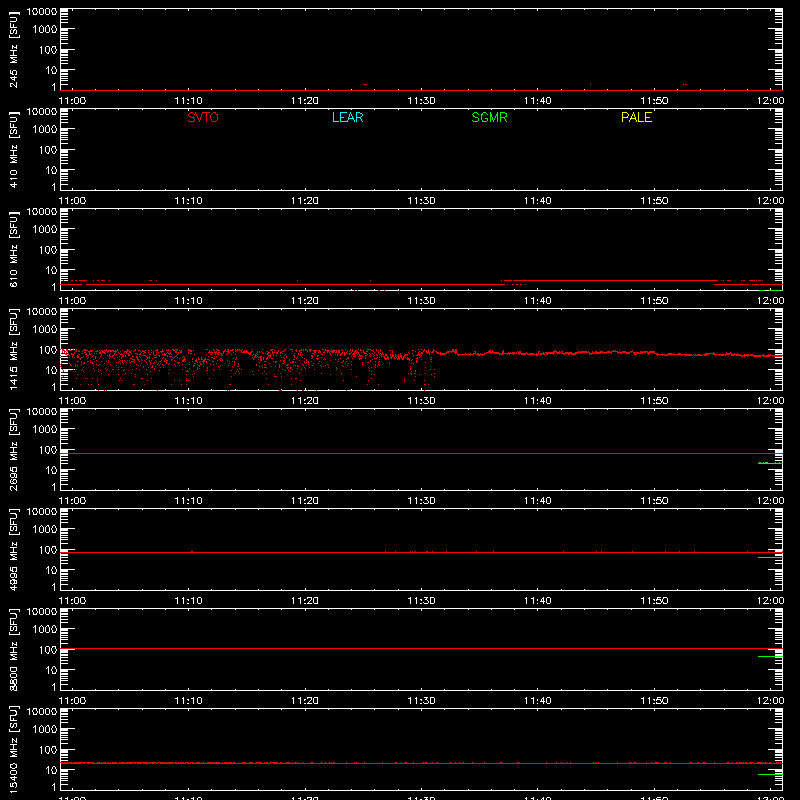Click 11:50 tick label under 2695 MHz panel
This screenshot has width=800, height=800.
654,501
